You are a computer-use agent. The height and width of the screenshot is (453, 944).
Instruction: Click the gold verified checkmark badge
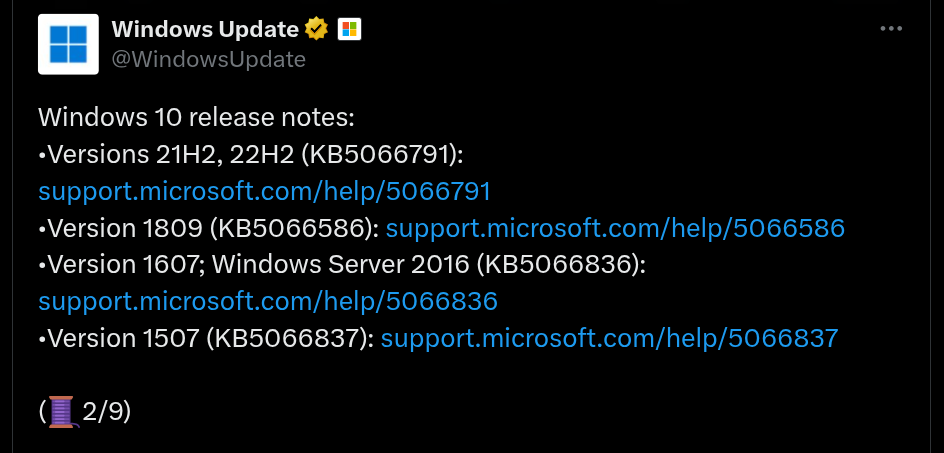click(x=317, y=29)
